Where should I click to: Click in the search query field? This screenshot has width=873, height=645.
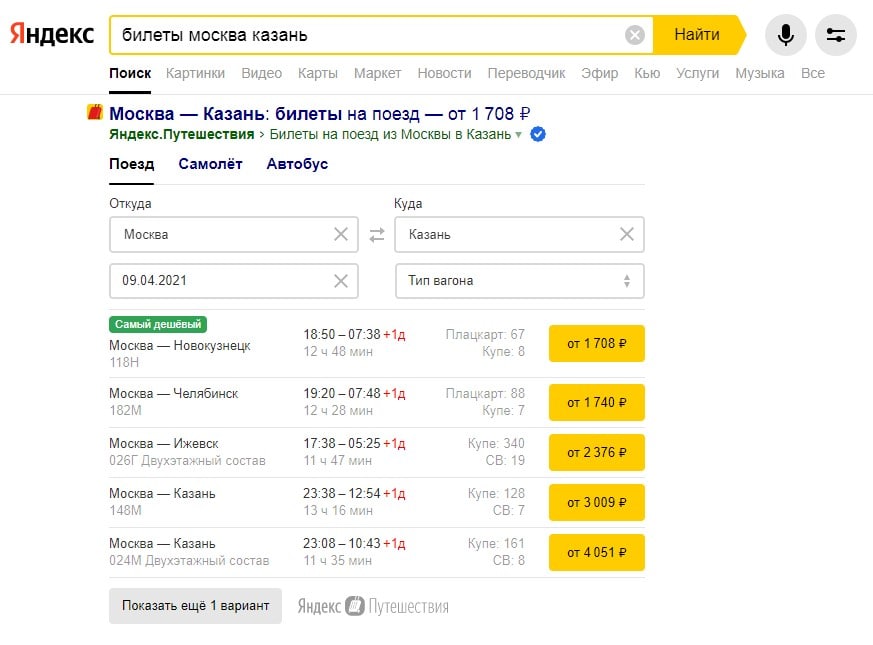pyautogui.click(x=367, y=35)
